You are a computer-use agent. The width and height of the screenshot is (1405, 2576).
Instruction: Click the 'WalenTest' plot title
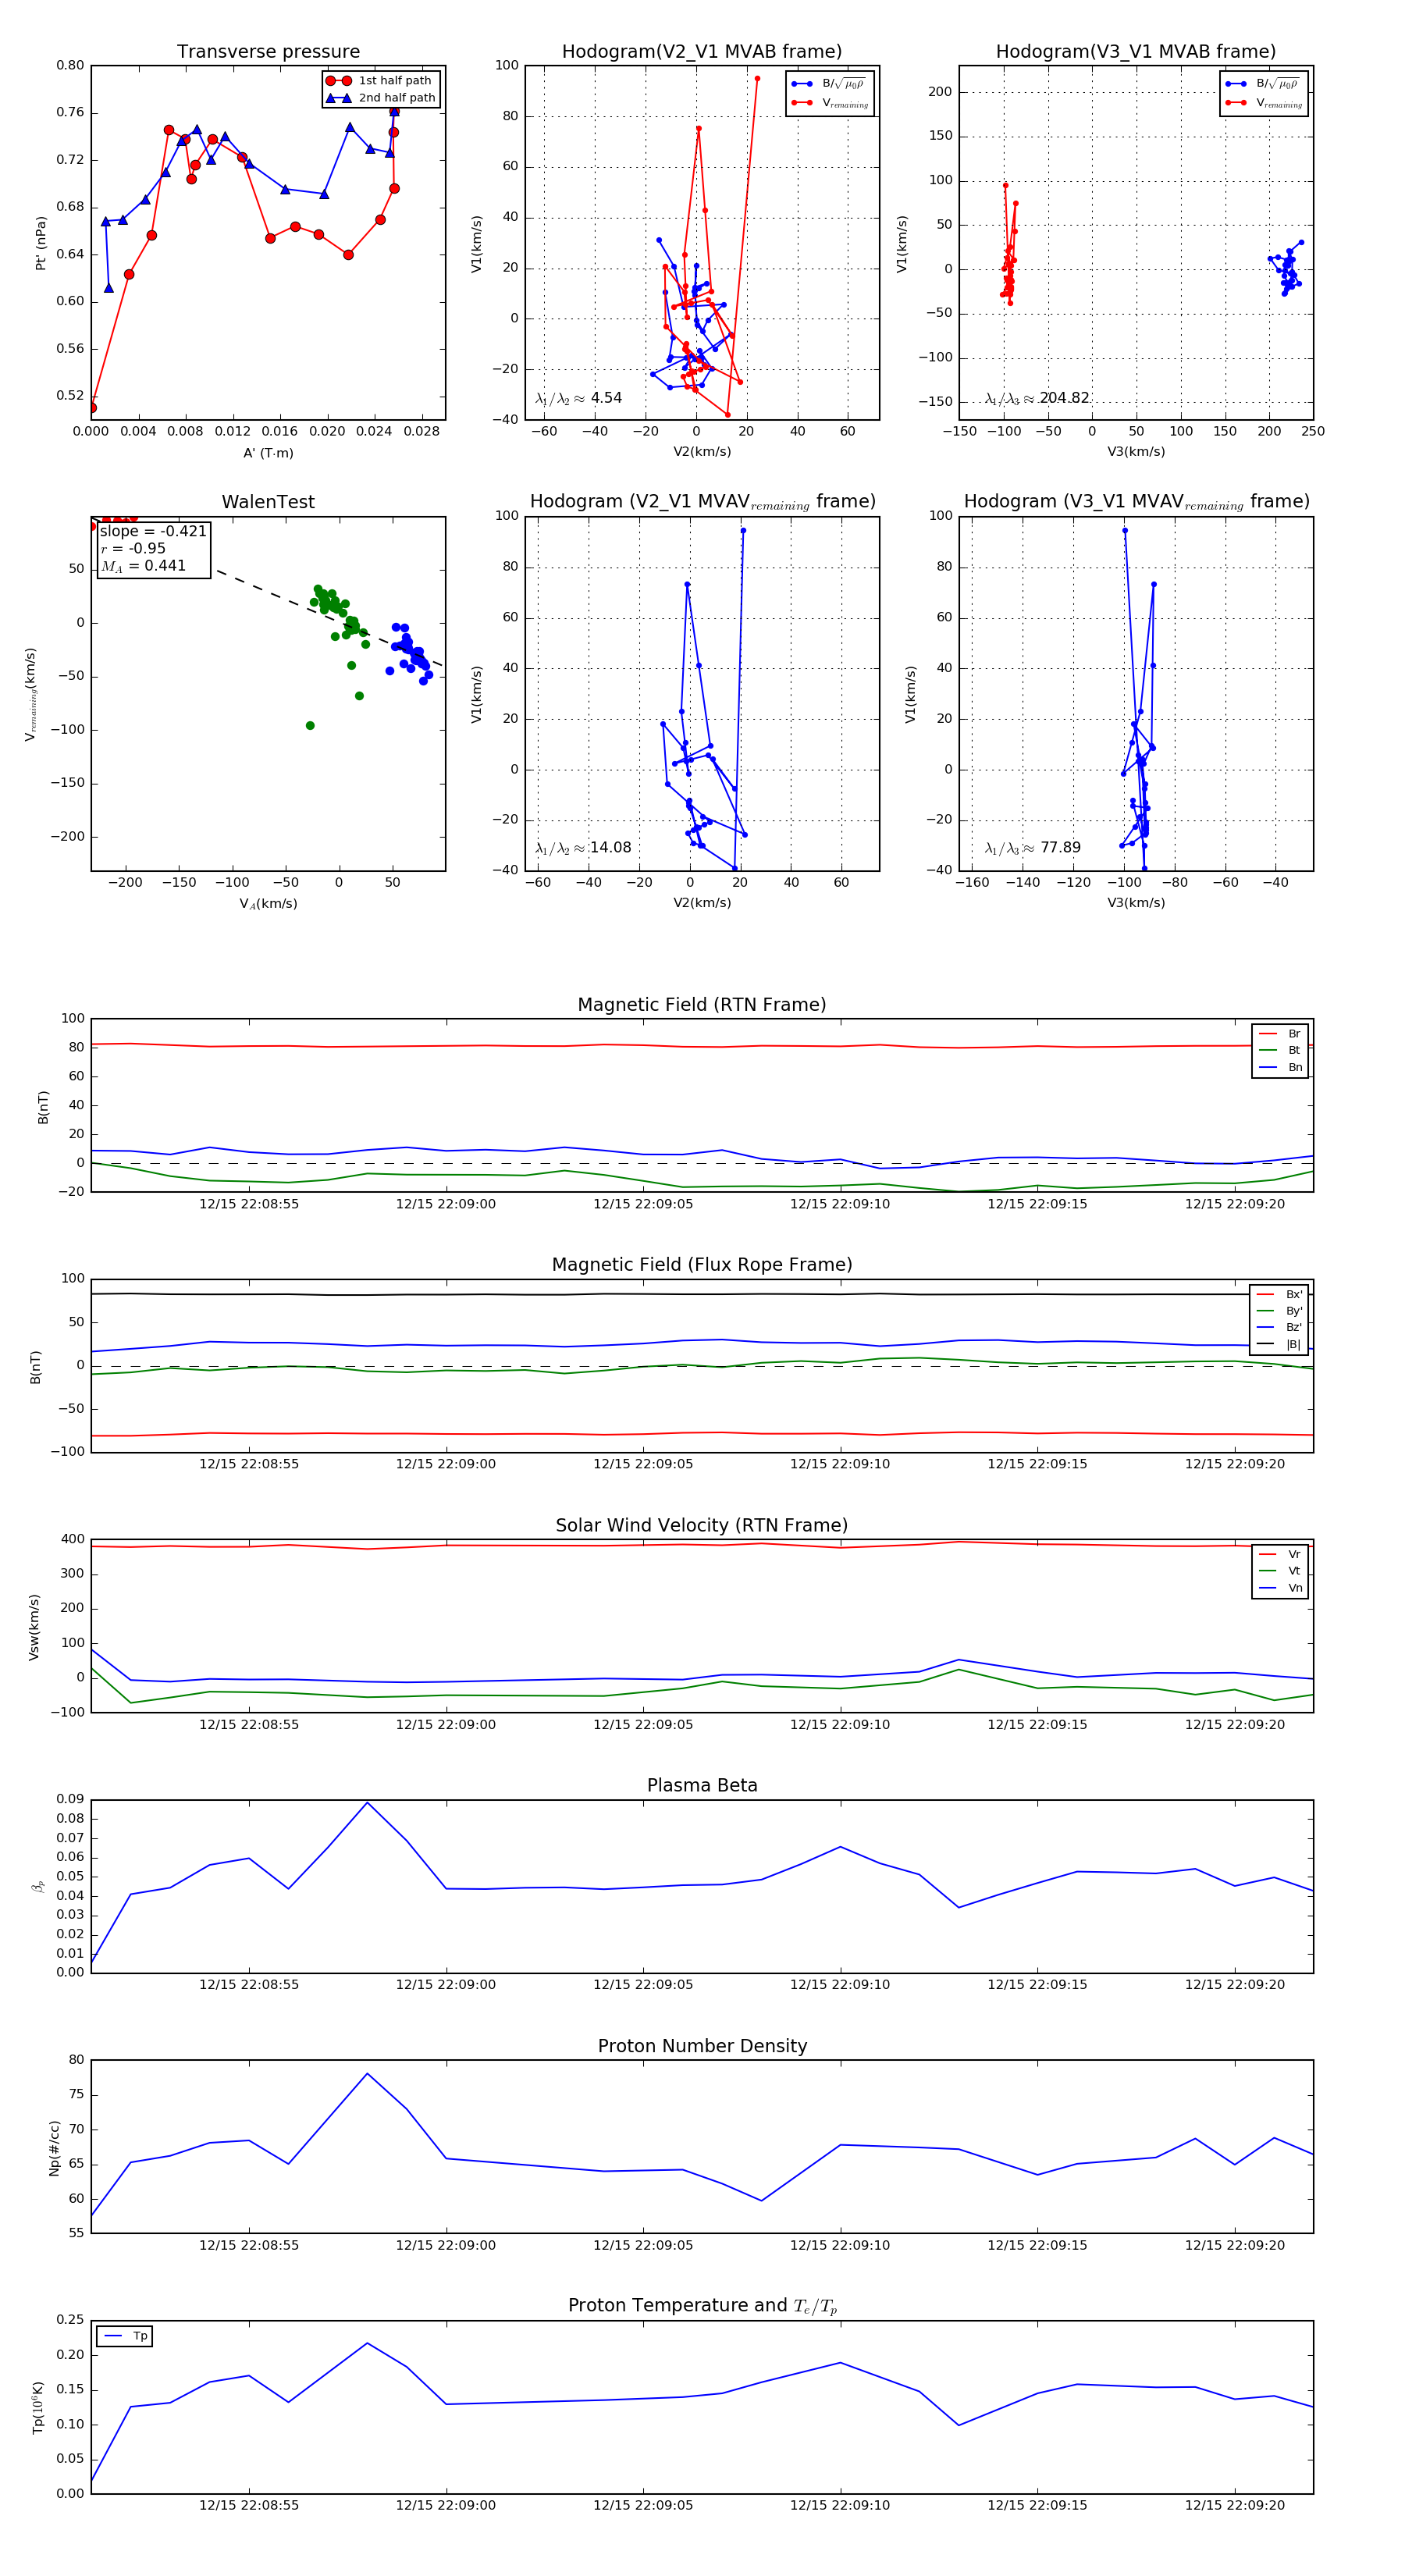point(268,502)
